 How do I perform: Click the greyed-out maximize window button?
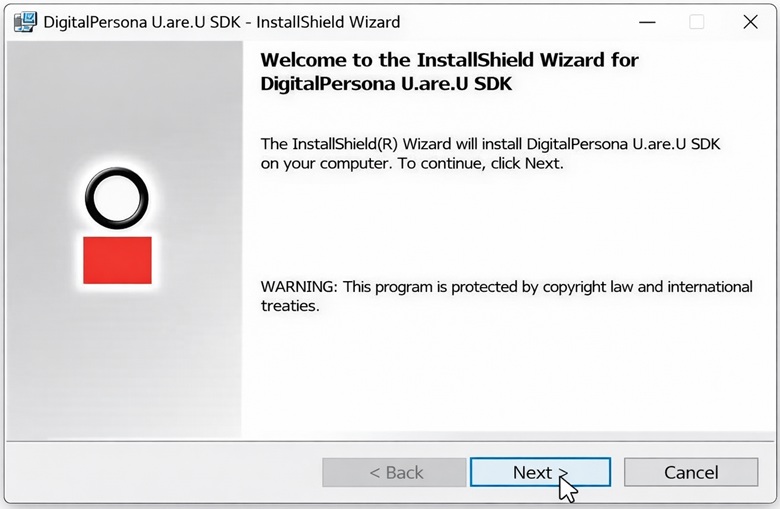coord(697,22)
